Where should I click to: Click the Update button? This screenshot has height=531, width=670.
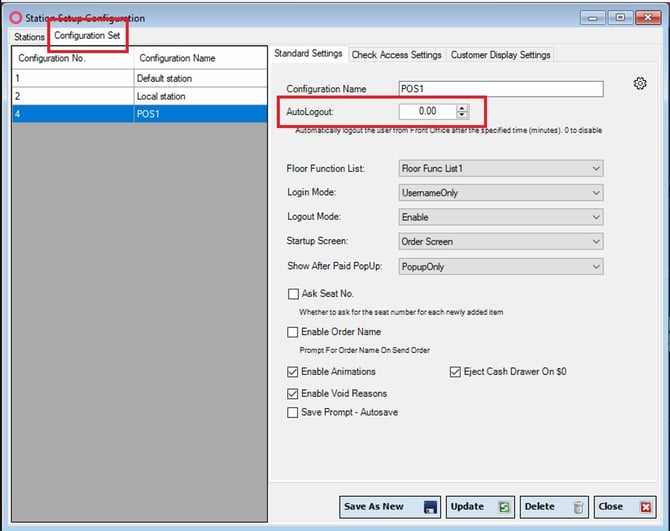[480, 507]
